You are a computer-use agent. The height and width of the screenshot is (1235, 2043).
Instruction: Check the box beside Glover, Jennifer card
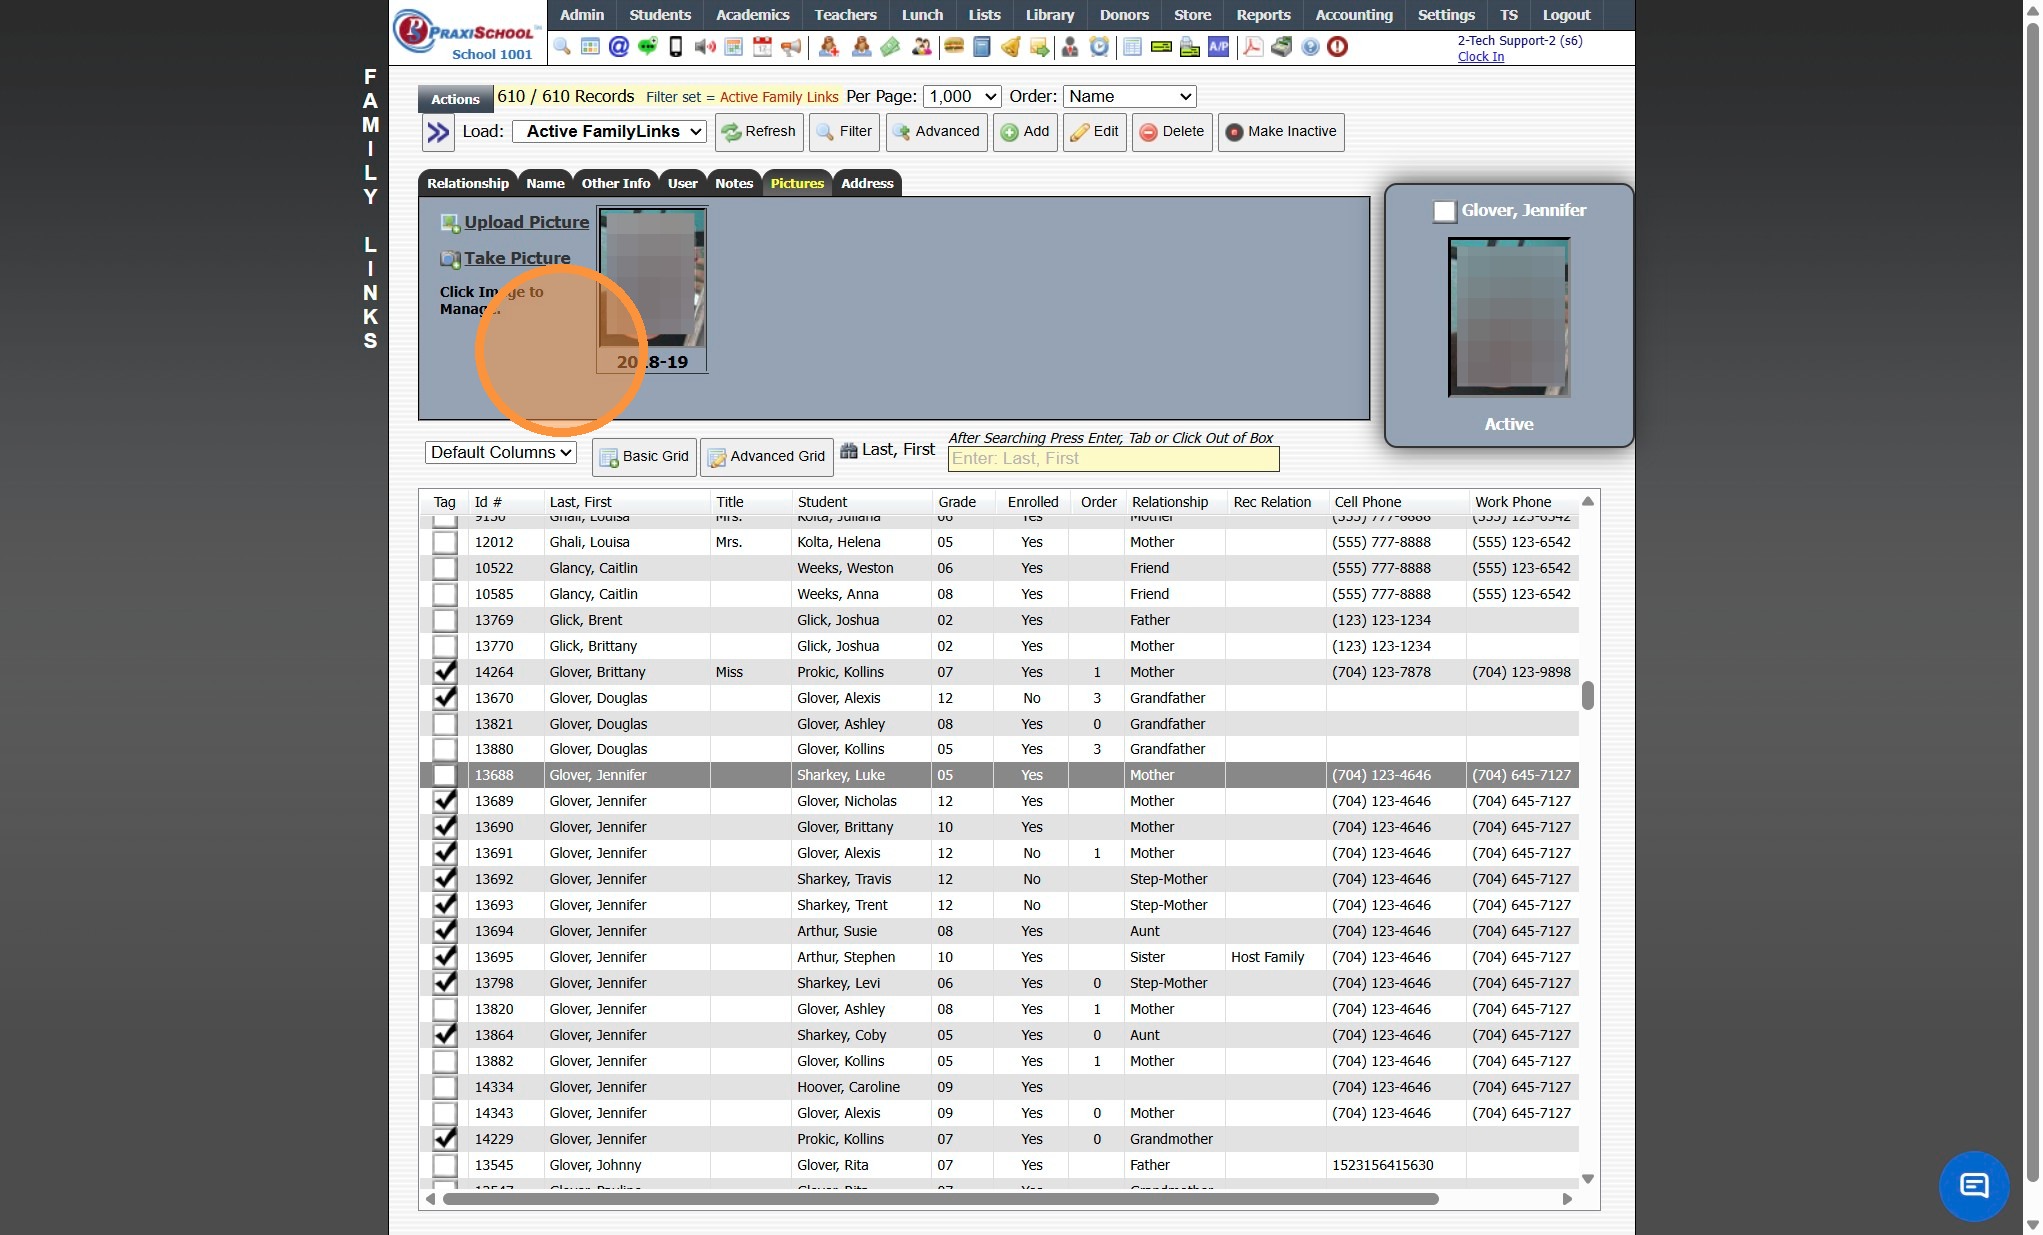point(1444,211)
